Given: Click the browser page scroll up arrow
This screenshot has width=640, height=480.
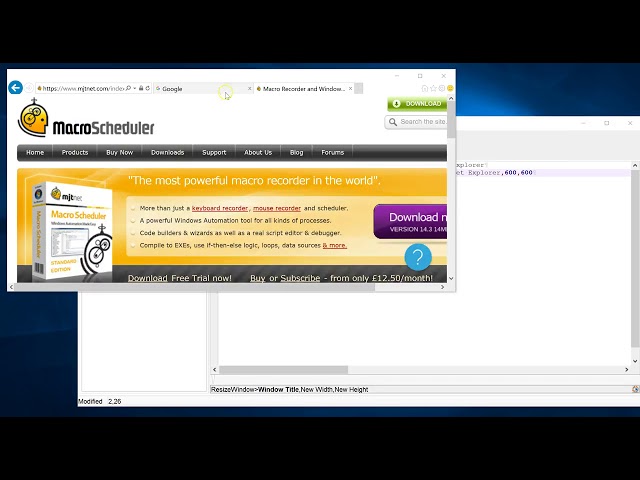Looking at the screenshot, I should pos(451,98).
